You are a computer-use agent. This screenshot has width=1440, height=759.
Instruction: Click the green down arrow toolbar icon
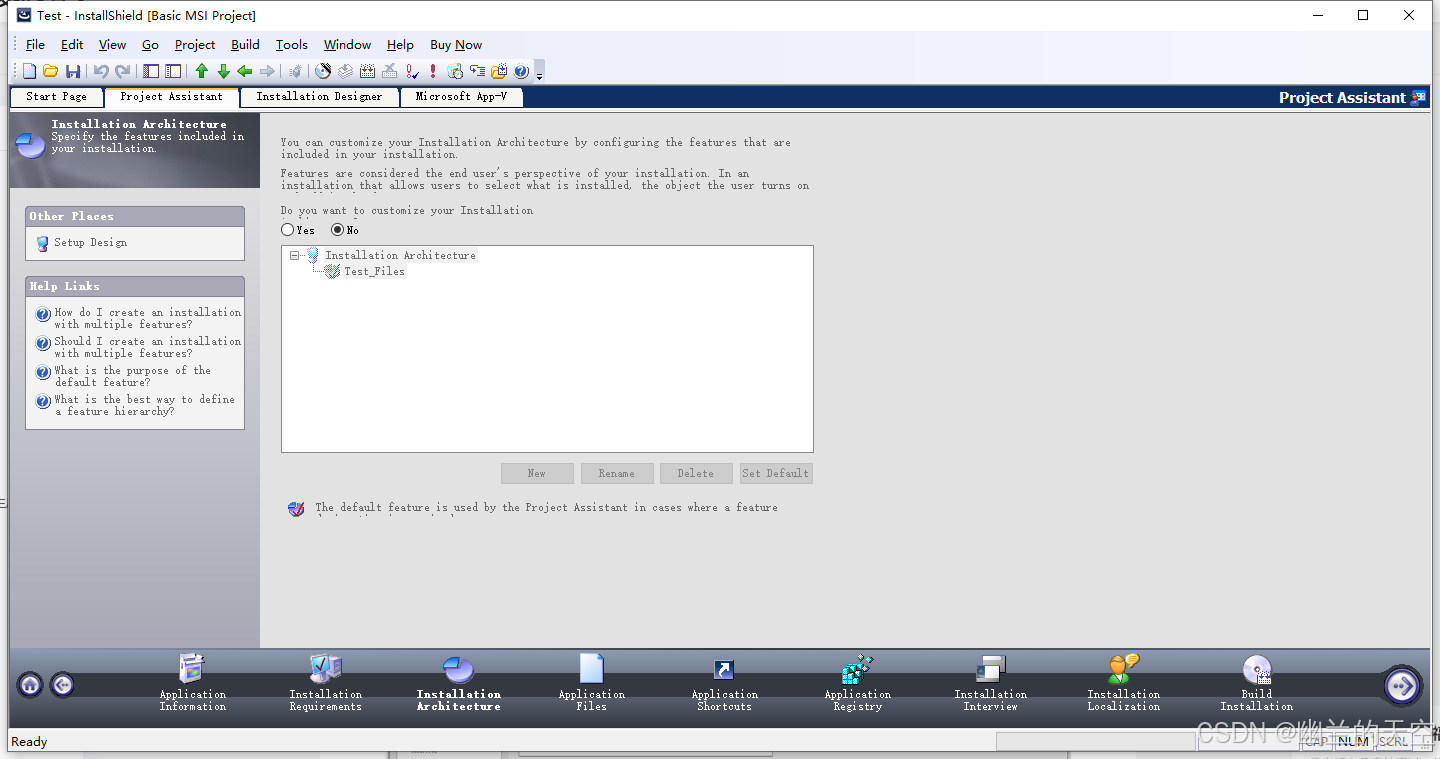[224, 71]
